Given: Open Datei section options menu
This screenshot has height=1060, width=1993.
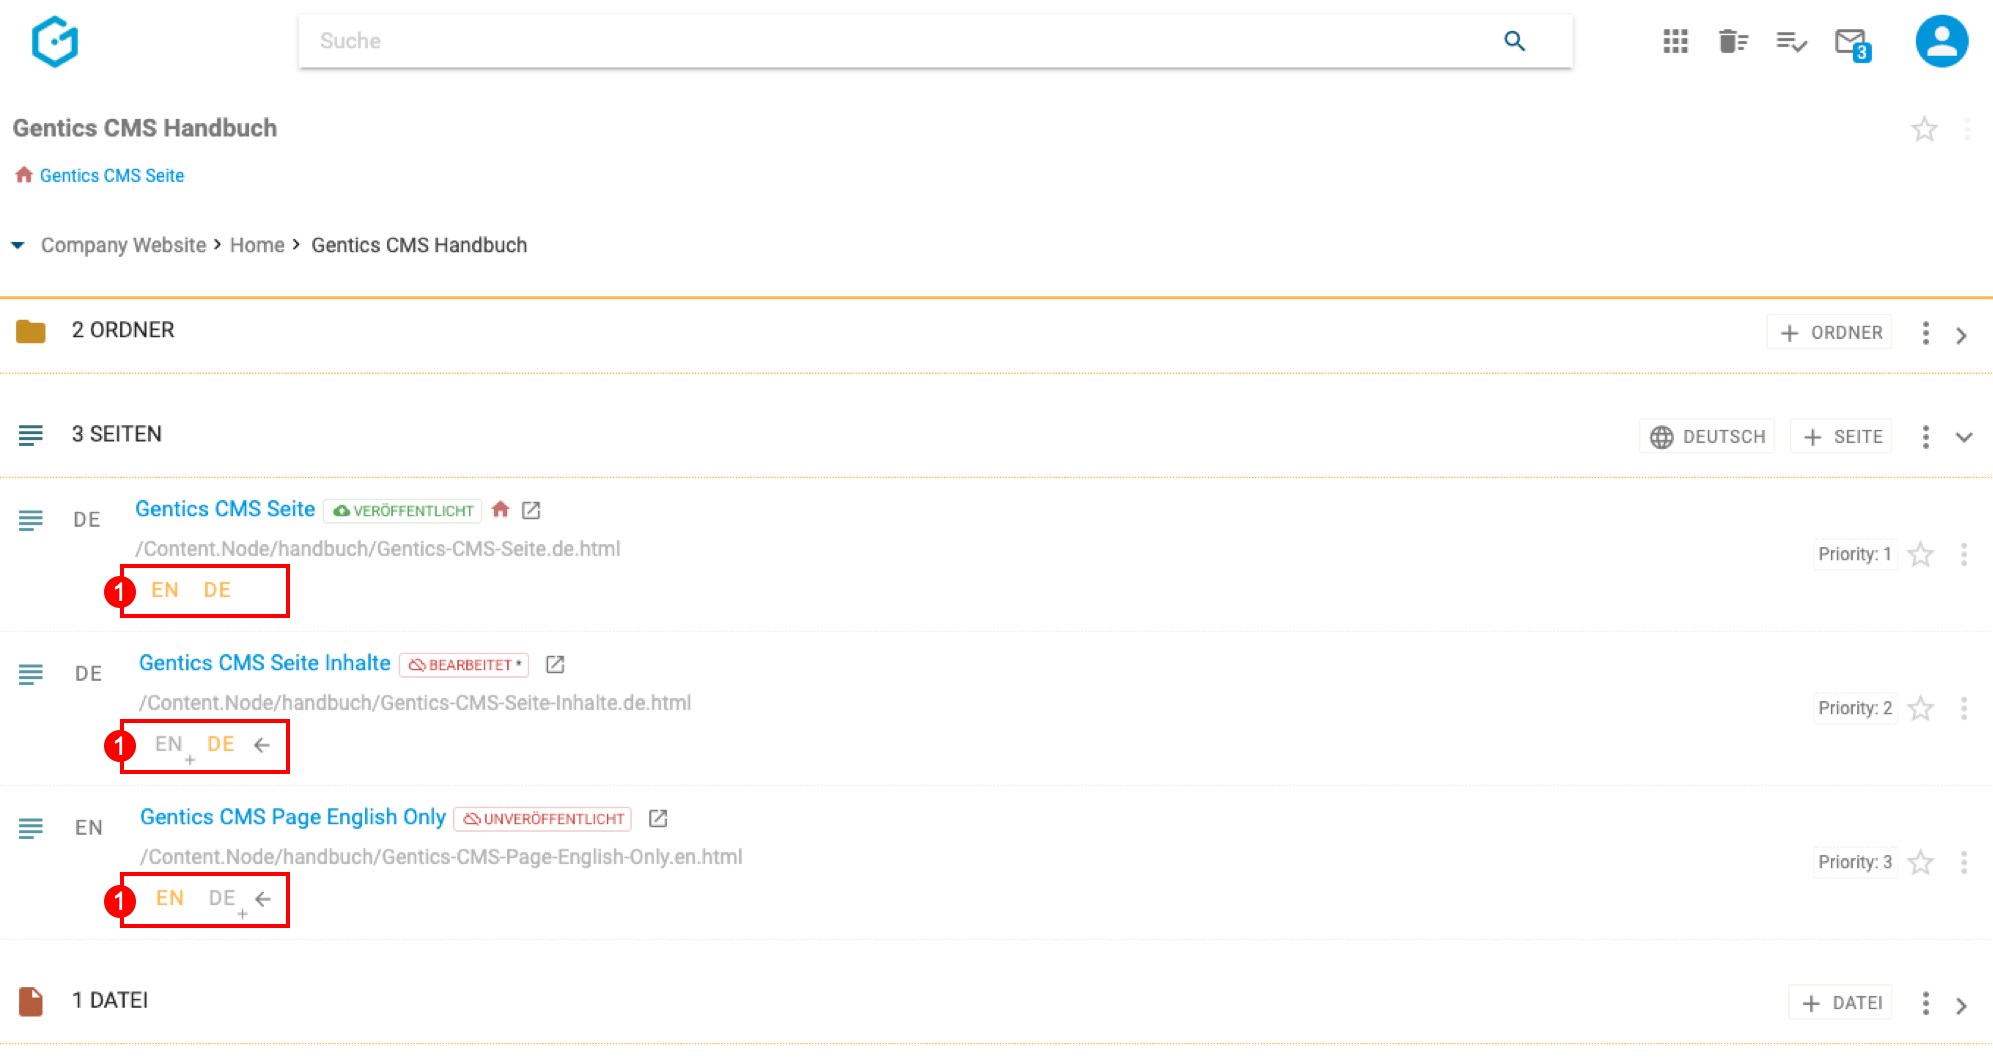Looking at the screenshot, I should tap(1926, 1003).
